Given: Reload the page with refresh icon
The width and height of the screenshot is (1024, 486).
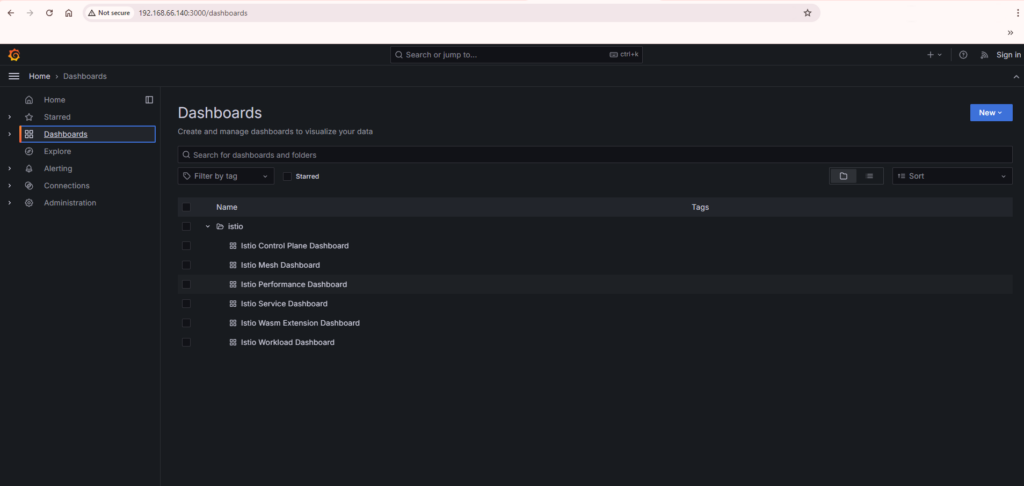Looking at the screenshot, I should pos(49,13).
